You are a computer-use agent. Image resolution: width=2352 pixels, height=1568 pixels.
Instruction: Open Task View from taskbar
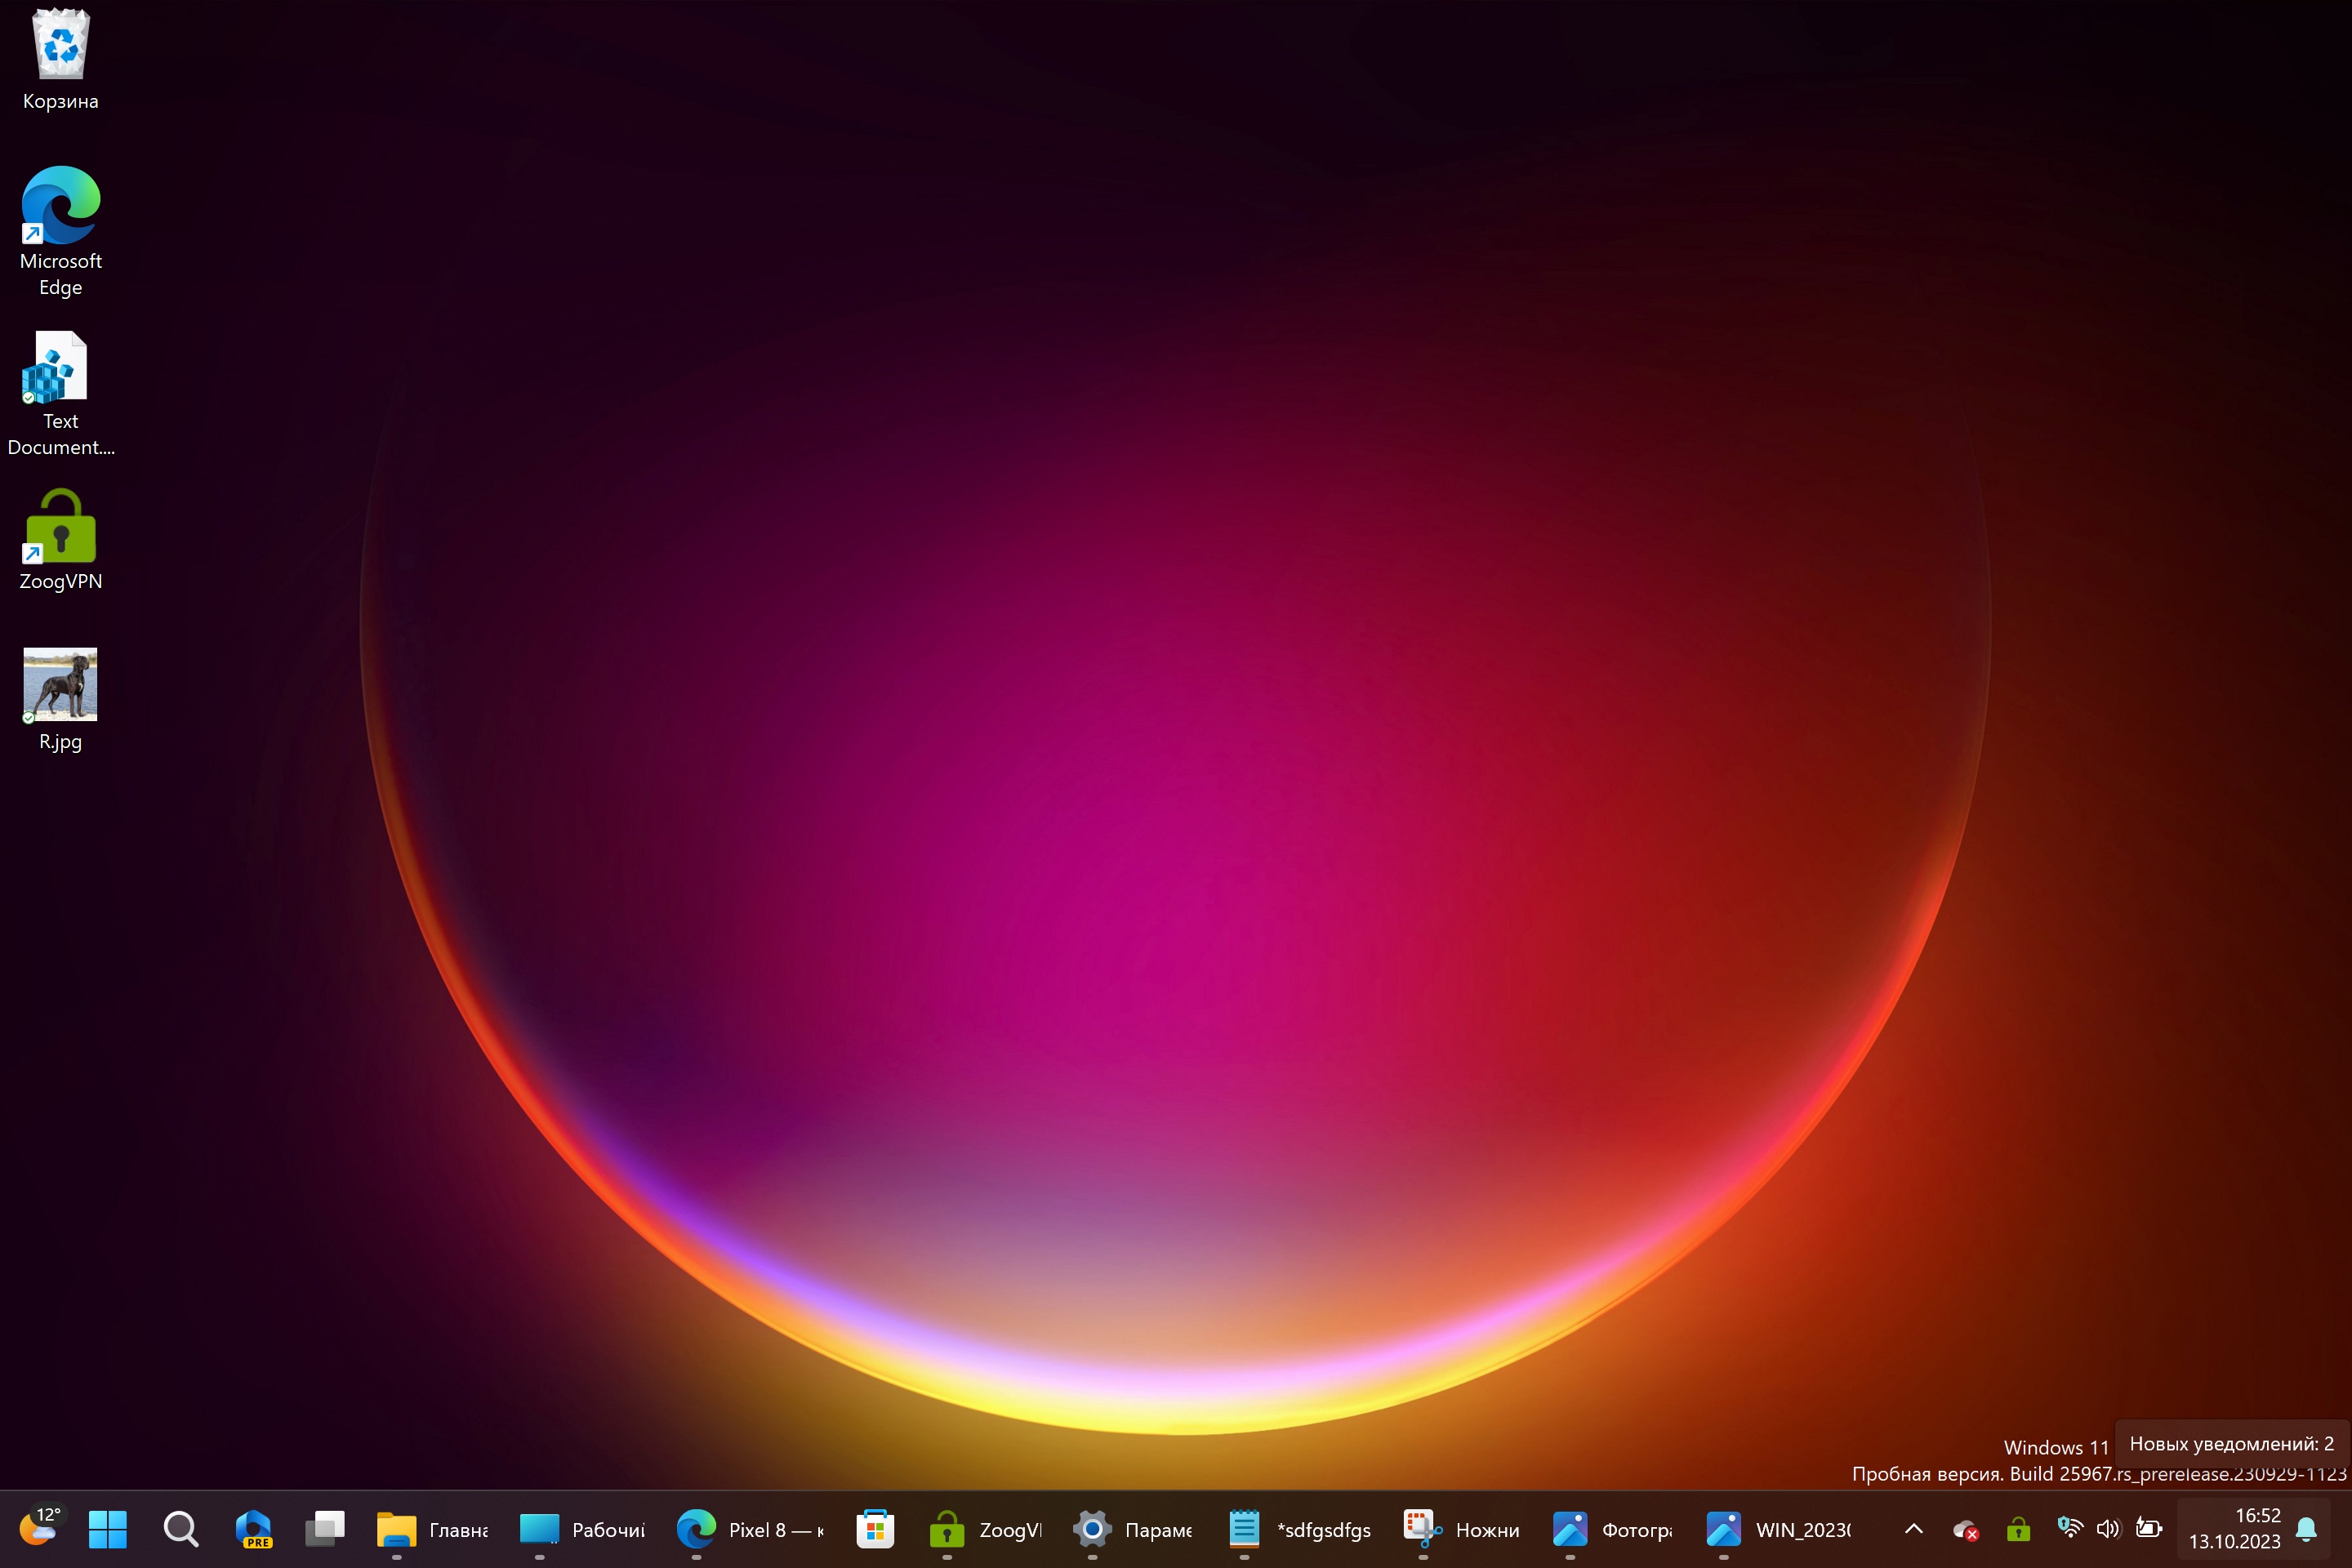click(x=325, y=1529)
